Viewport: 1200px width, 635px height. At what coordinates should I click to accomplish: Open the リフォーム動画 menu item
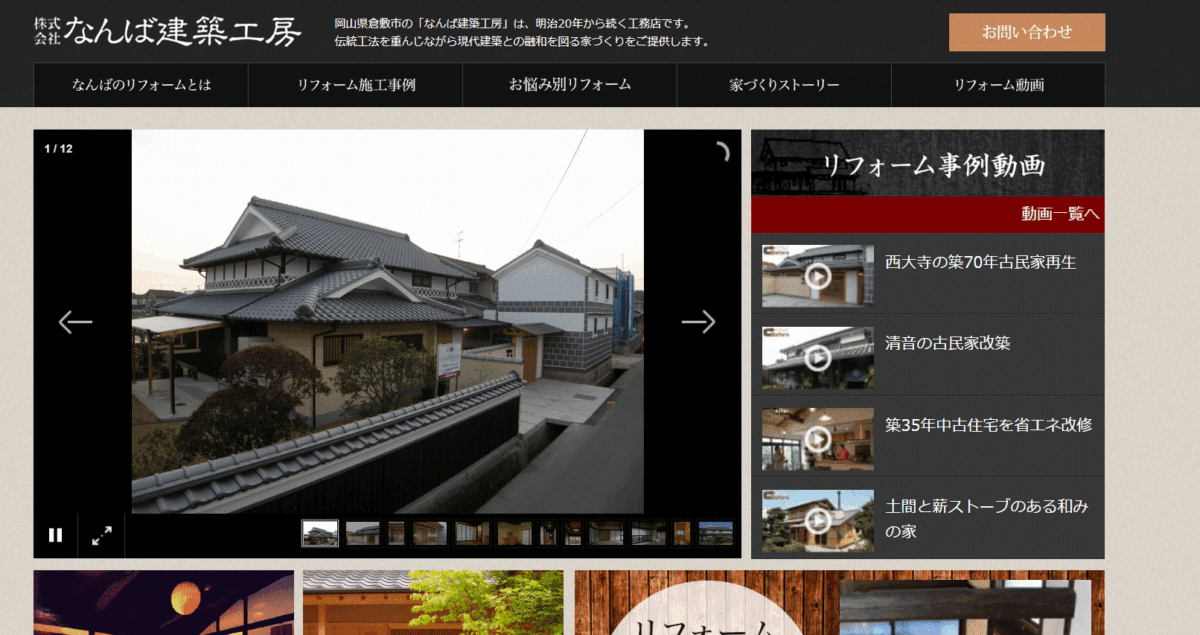click(998, 85)
